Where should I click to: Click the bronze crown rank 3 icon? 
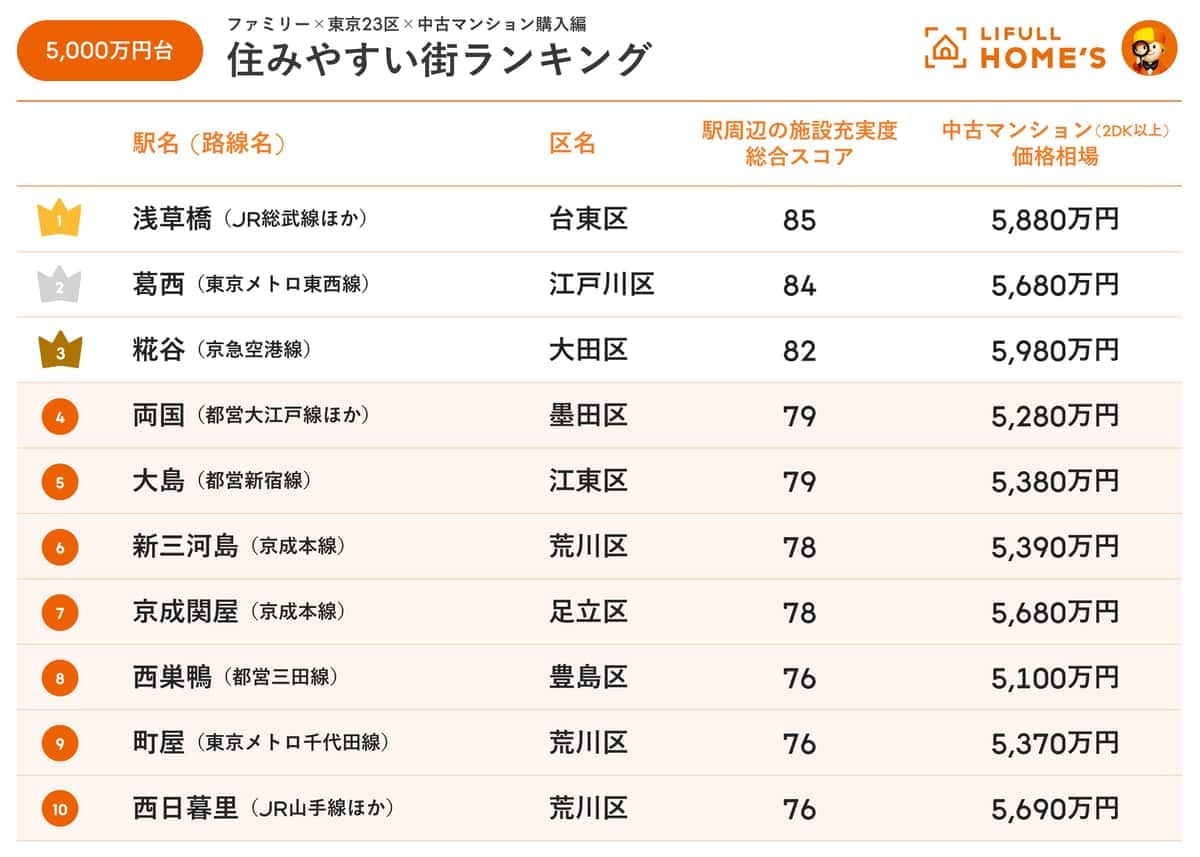tap(59, 351)
